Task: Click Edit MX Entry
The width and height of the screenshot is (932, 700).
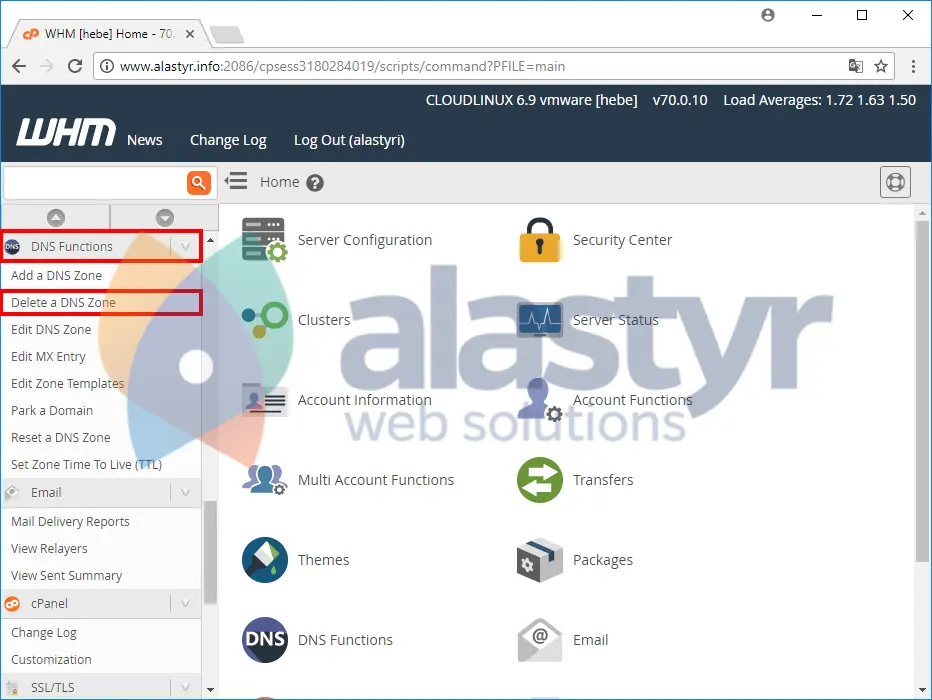Action: point(48,357)
